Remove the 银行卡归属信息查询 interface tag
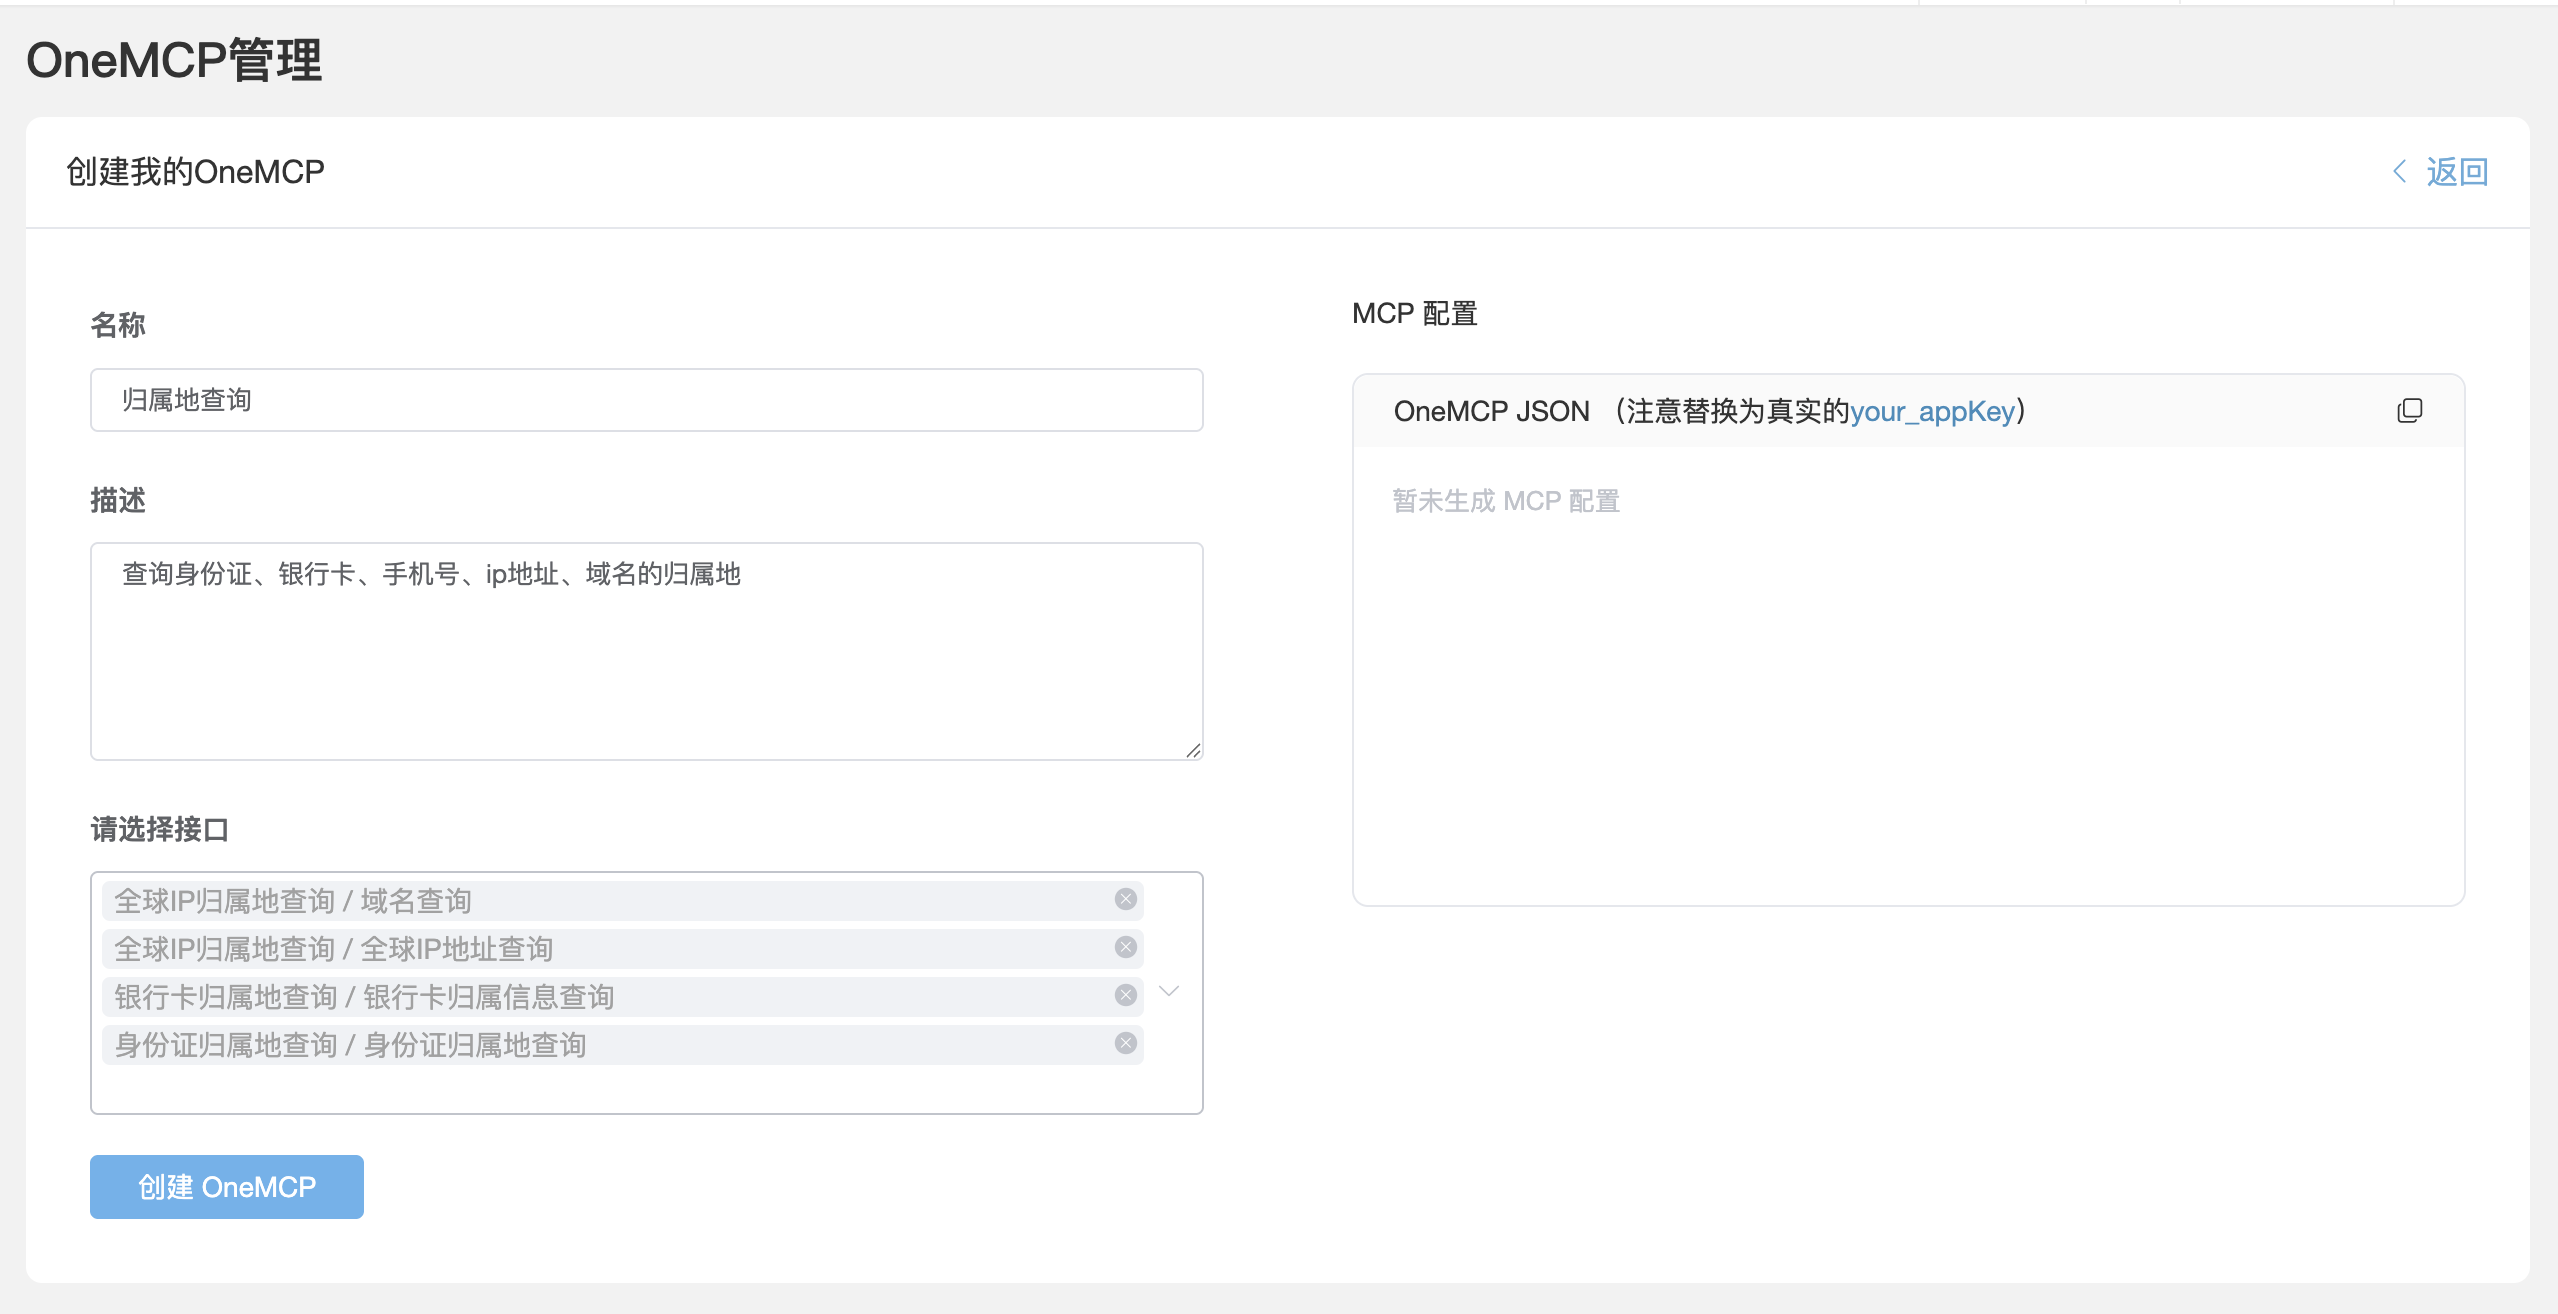The image size is (2558, 1314). pyautogui.click(x=1125, y=995)
